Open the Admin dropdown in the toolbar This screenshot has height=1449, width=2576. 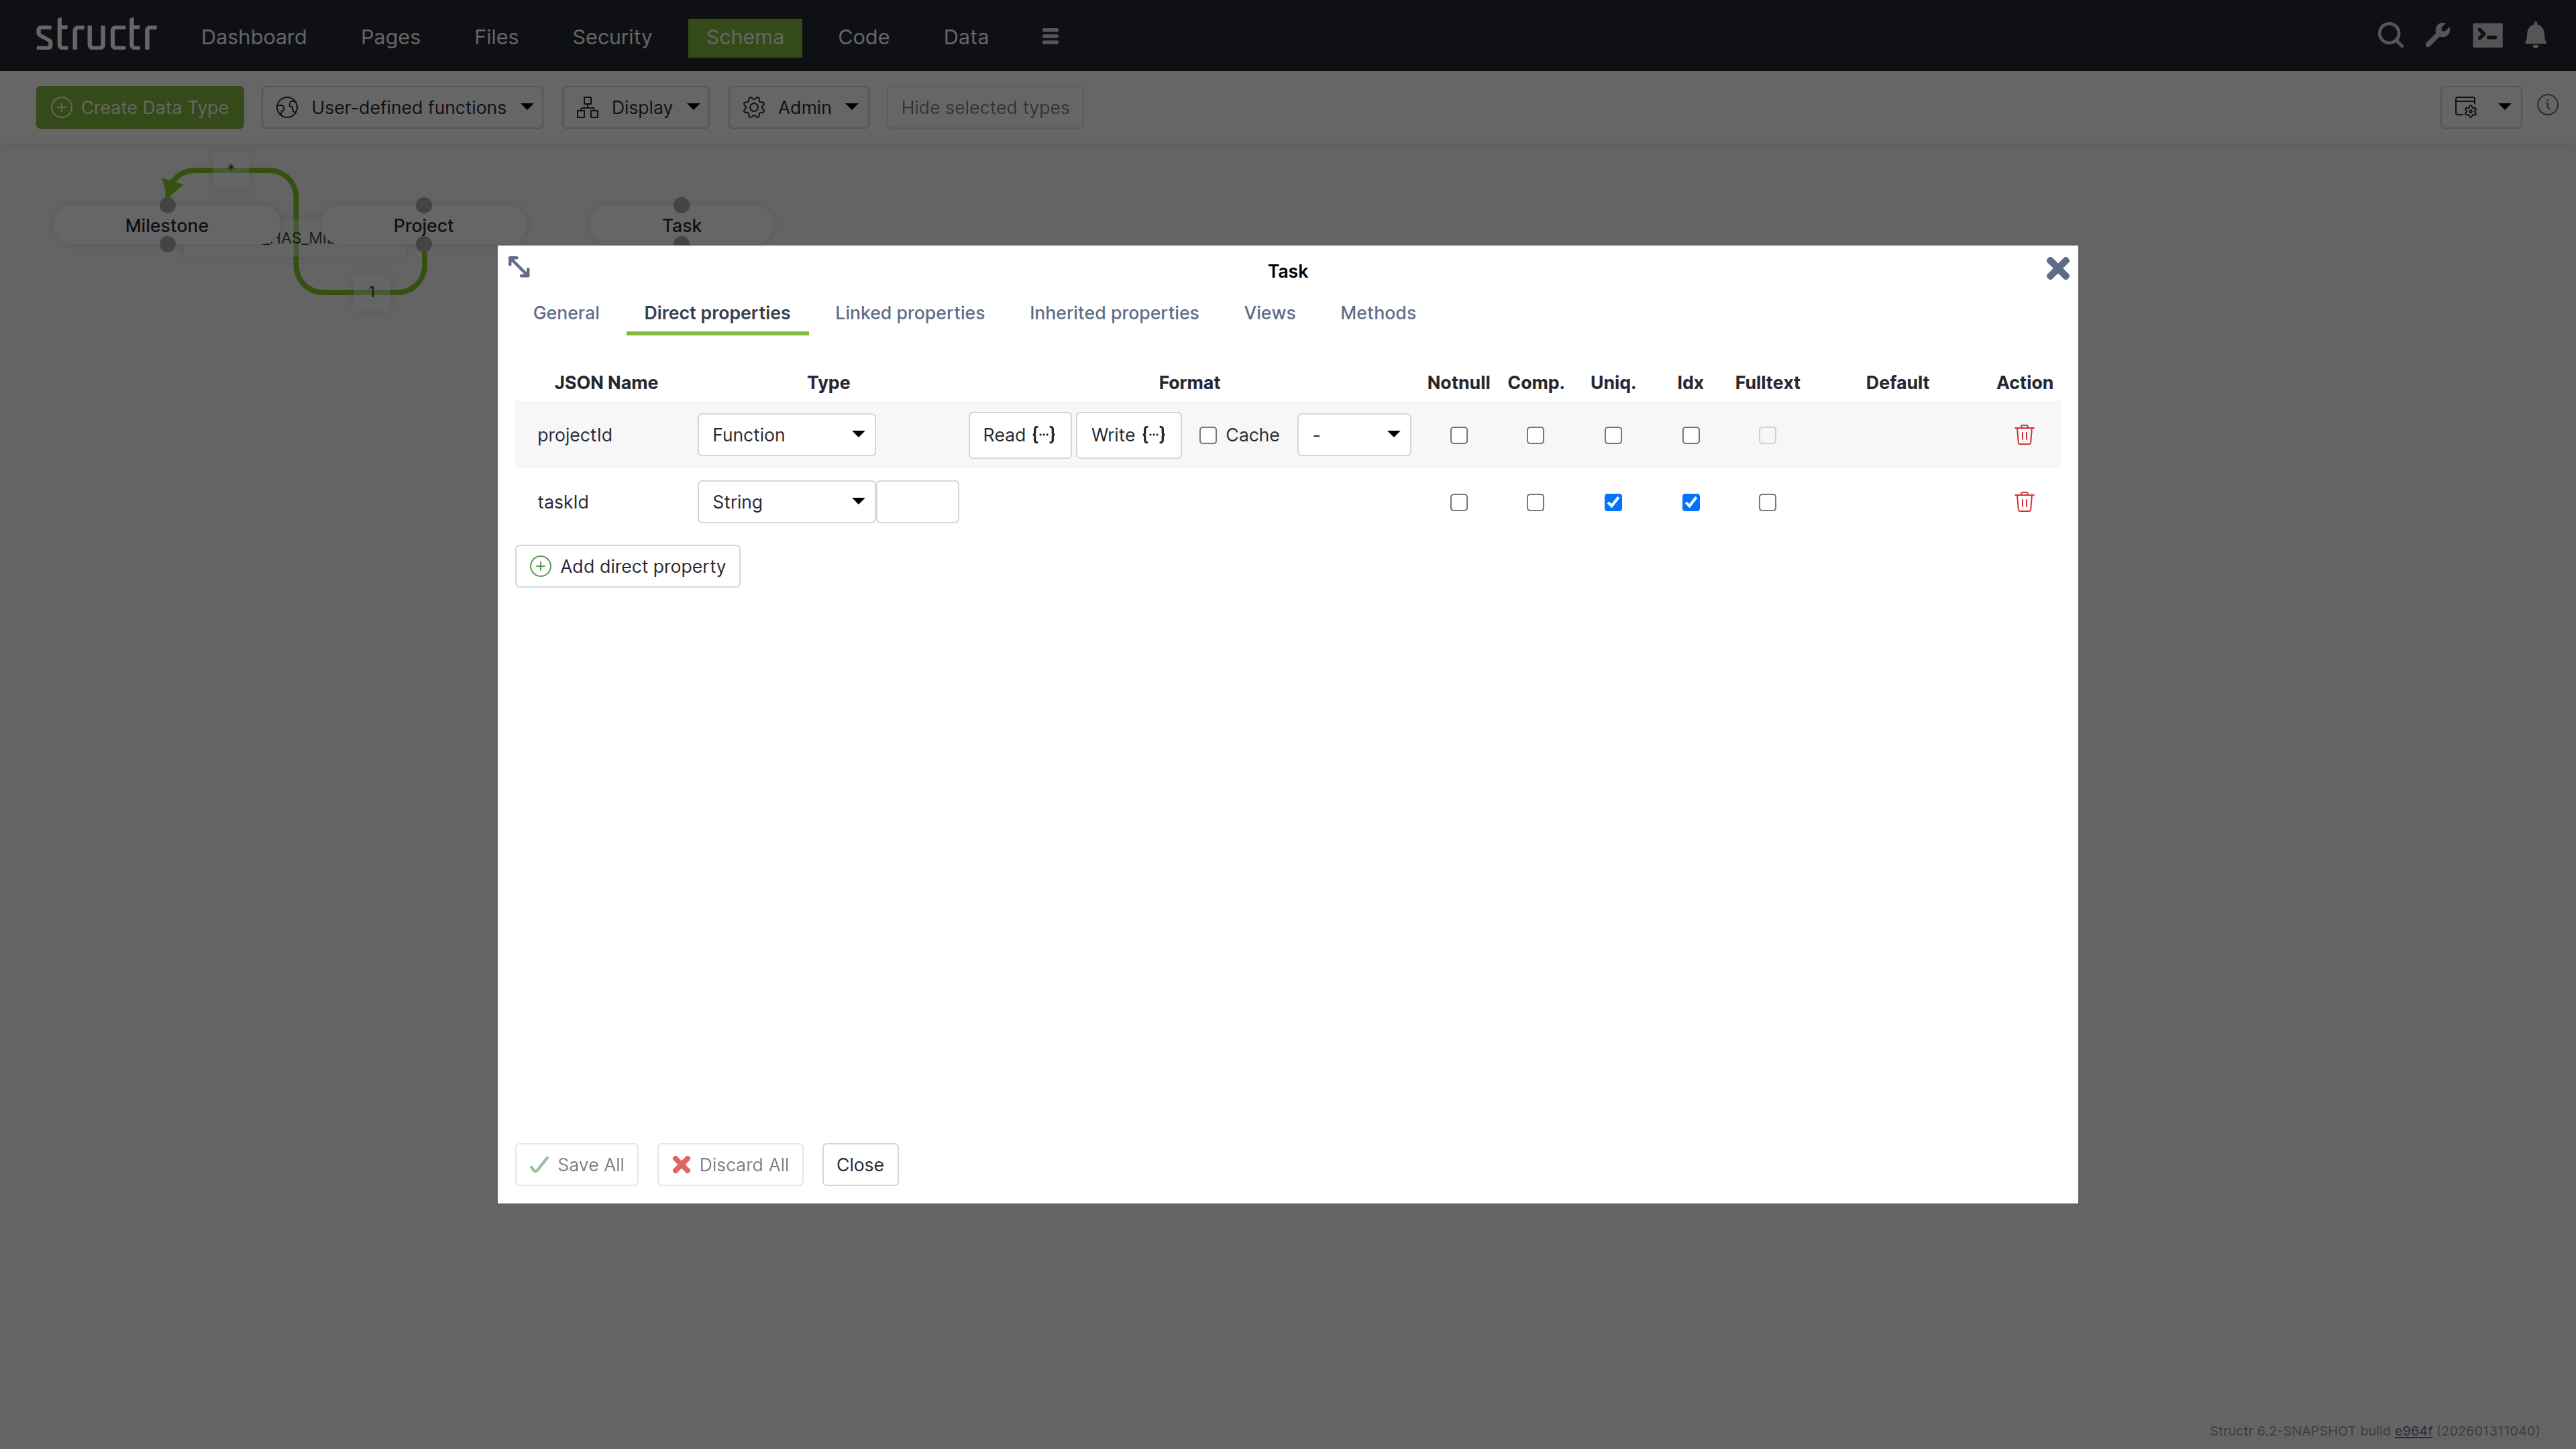pyautogui.click(x=799, y=107)
